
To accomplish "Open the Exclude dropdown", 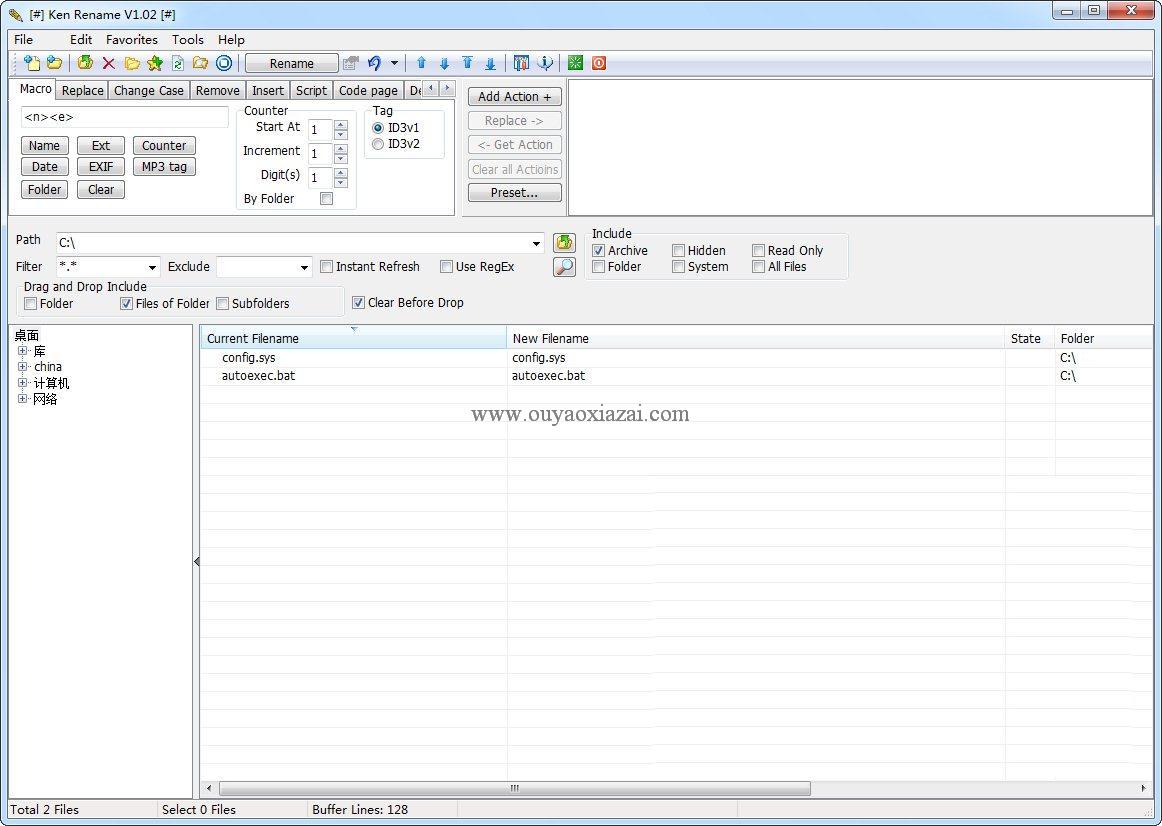I will point(304,267).
